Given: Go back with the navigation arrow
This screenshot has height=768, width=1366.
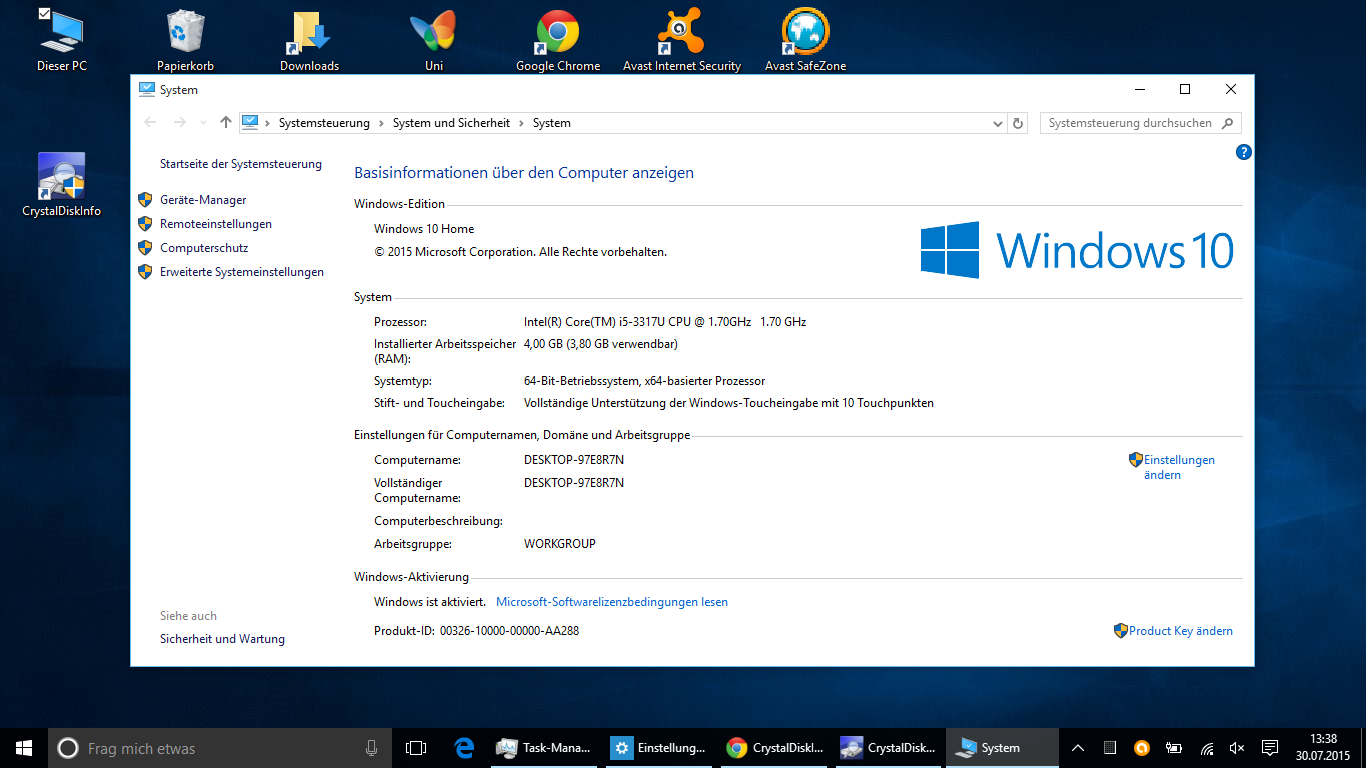Looking at the screenshot, I should coord(151,123).
